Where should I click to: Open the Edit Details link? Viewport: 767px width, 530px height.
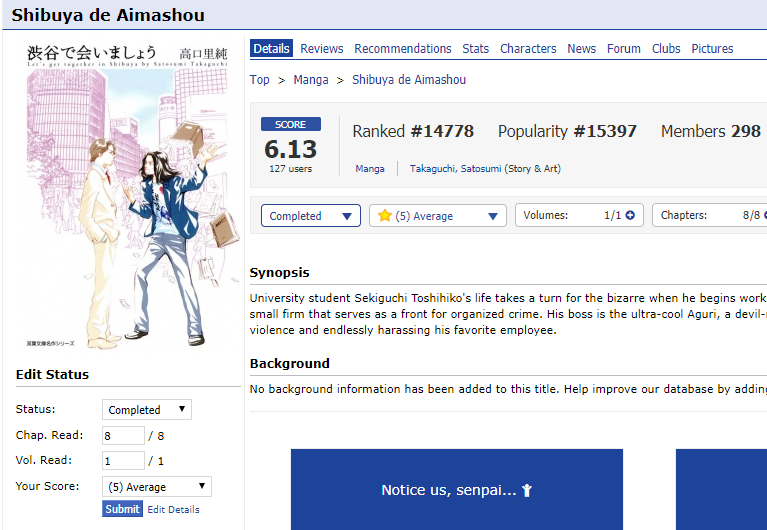coord(173,509)
